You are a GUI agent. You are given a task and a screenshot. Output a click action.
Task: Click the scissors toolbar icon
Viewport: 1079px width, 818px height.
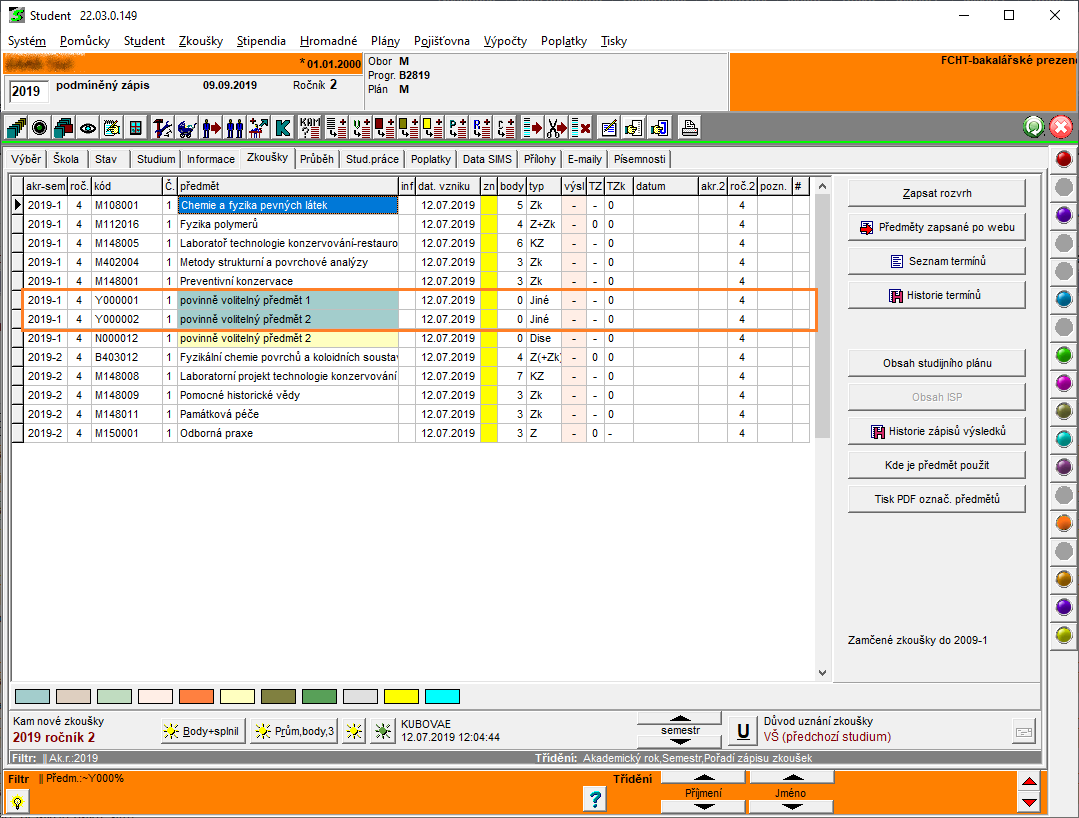pos(556,128)
